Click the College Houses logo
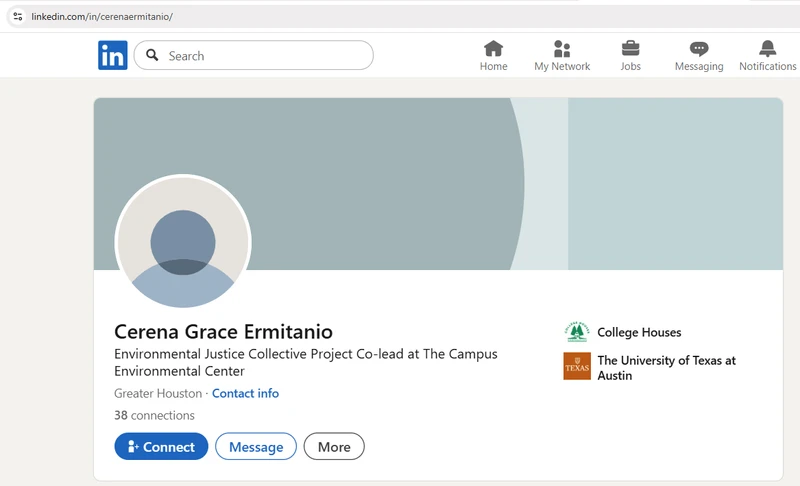 [x=577, y=332]
